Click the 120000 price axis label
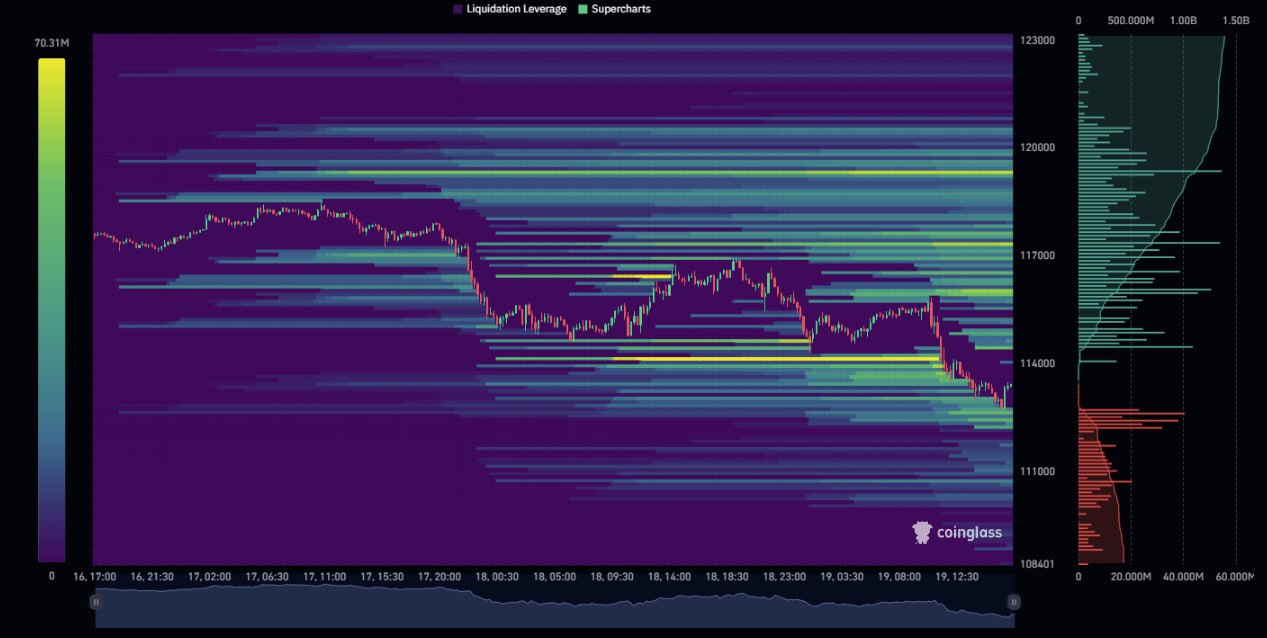The width and height of the screenshot is (1267, 638). click(x=1038, y=148)
